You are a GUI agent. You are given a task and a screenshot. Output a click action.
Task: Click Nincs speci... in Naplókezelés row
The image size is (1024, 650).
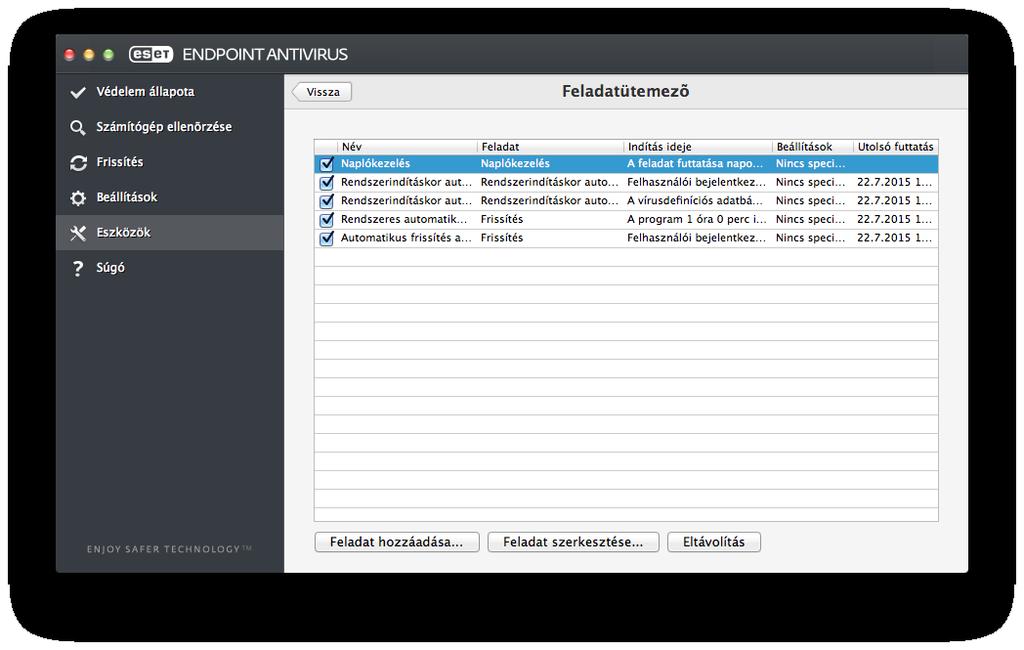coord(810,164)
